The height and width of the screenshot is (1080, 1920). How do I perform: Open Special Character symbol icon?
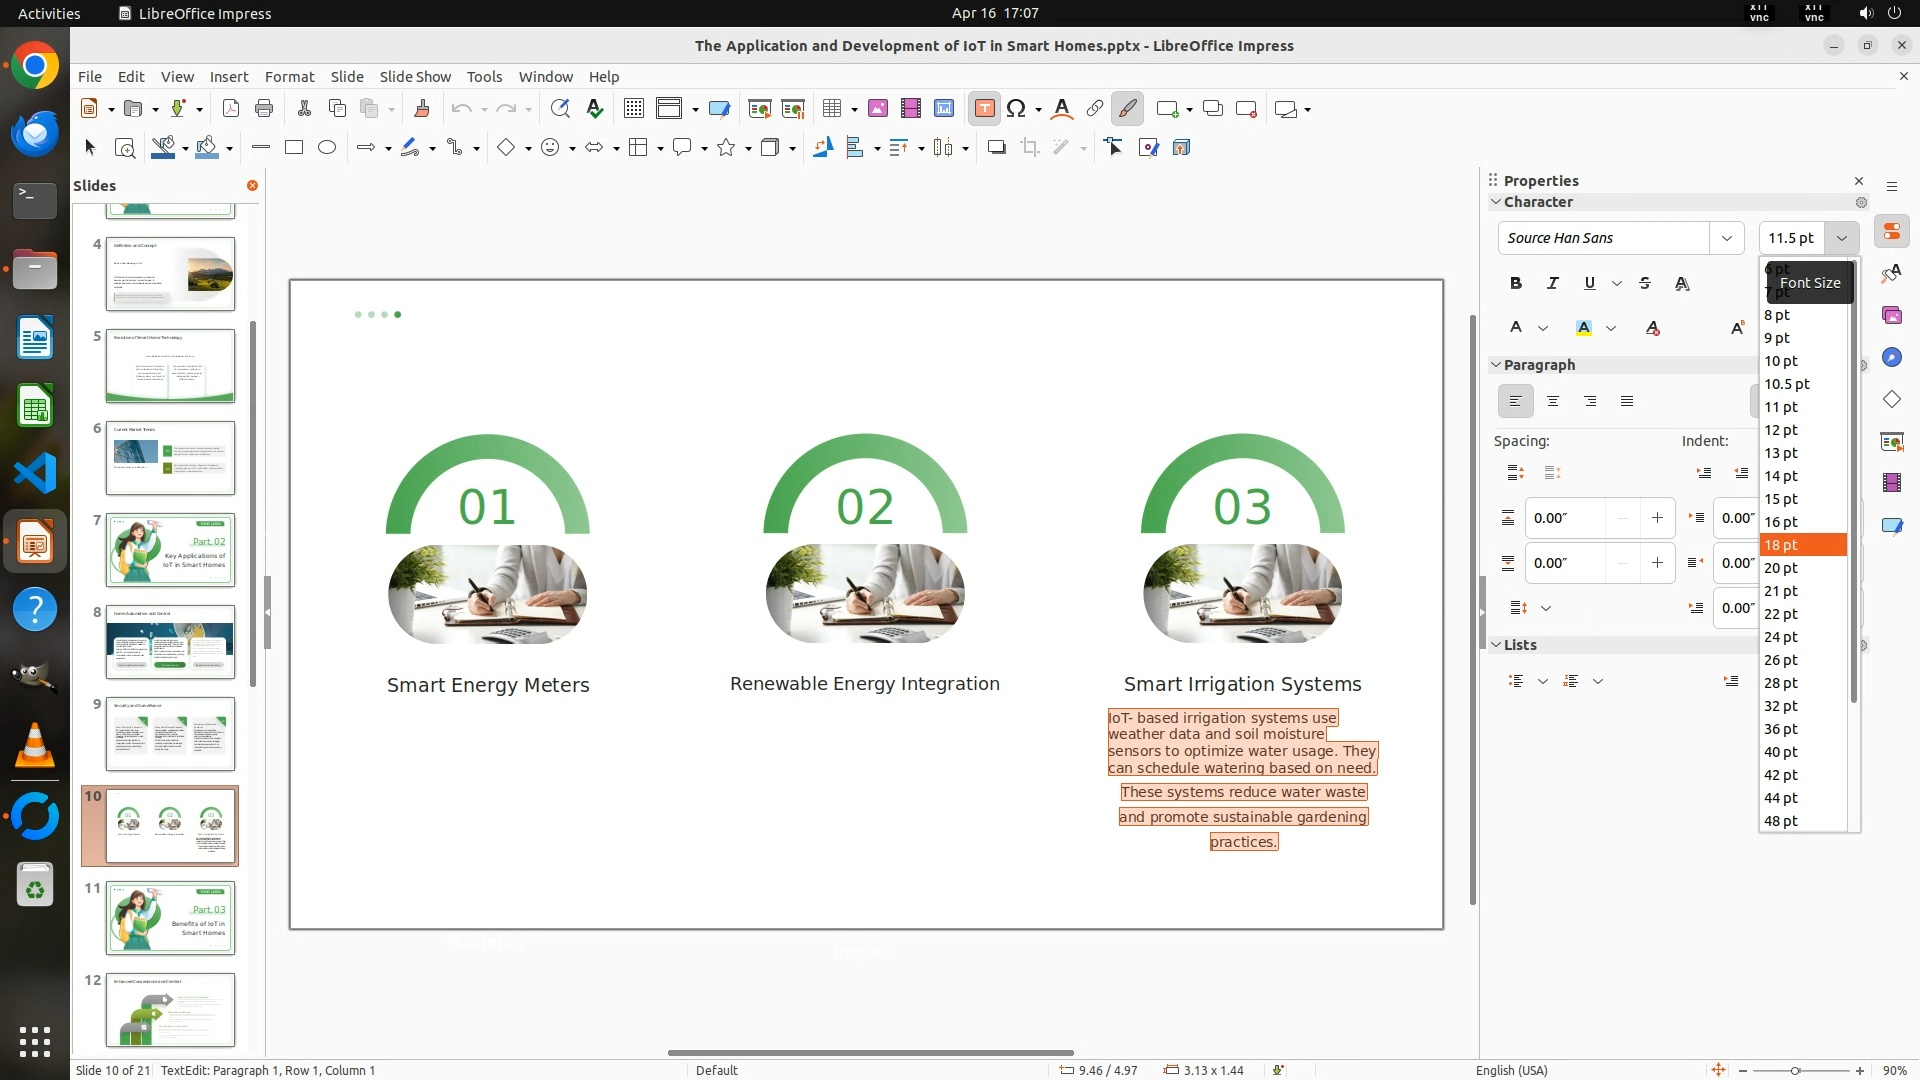coord(1016,109)
